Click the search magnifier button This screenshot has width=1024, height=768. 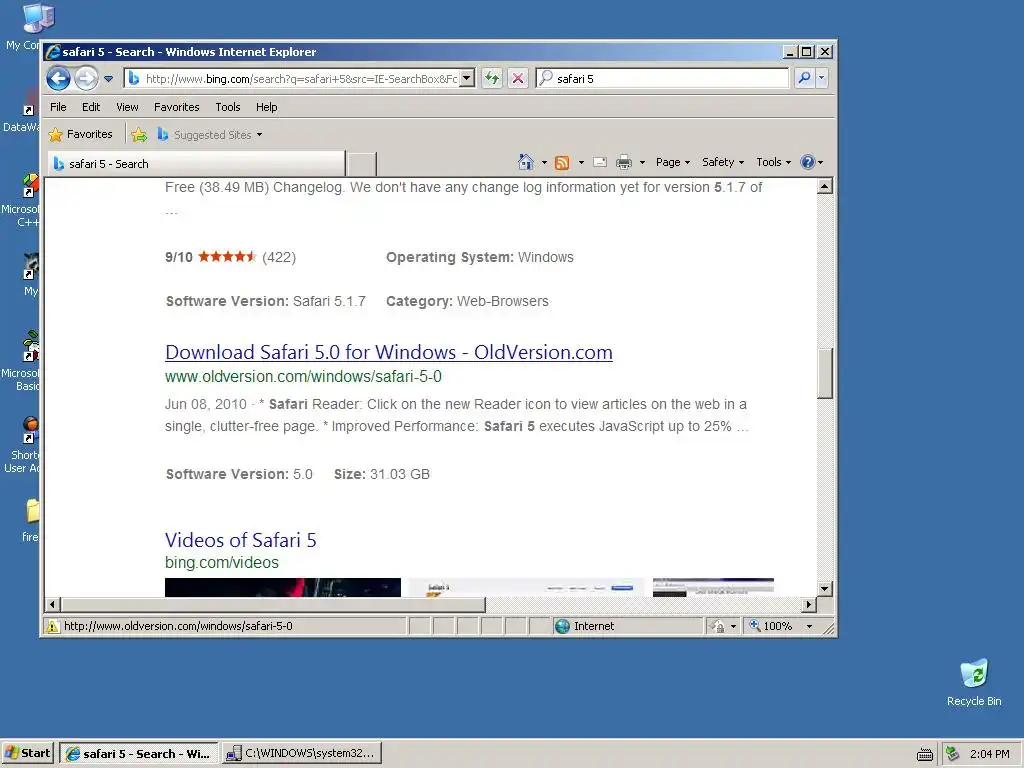(804, 78)
